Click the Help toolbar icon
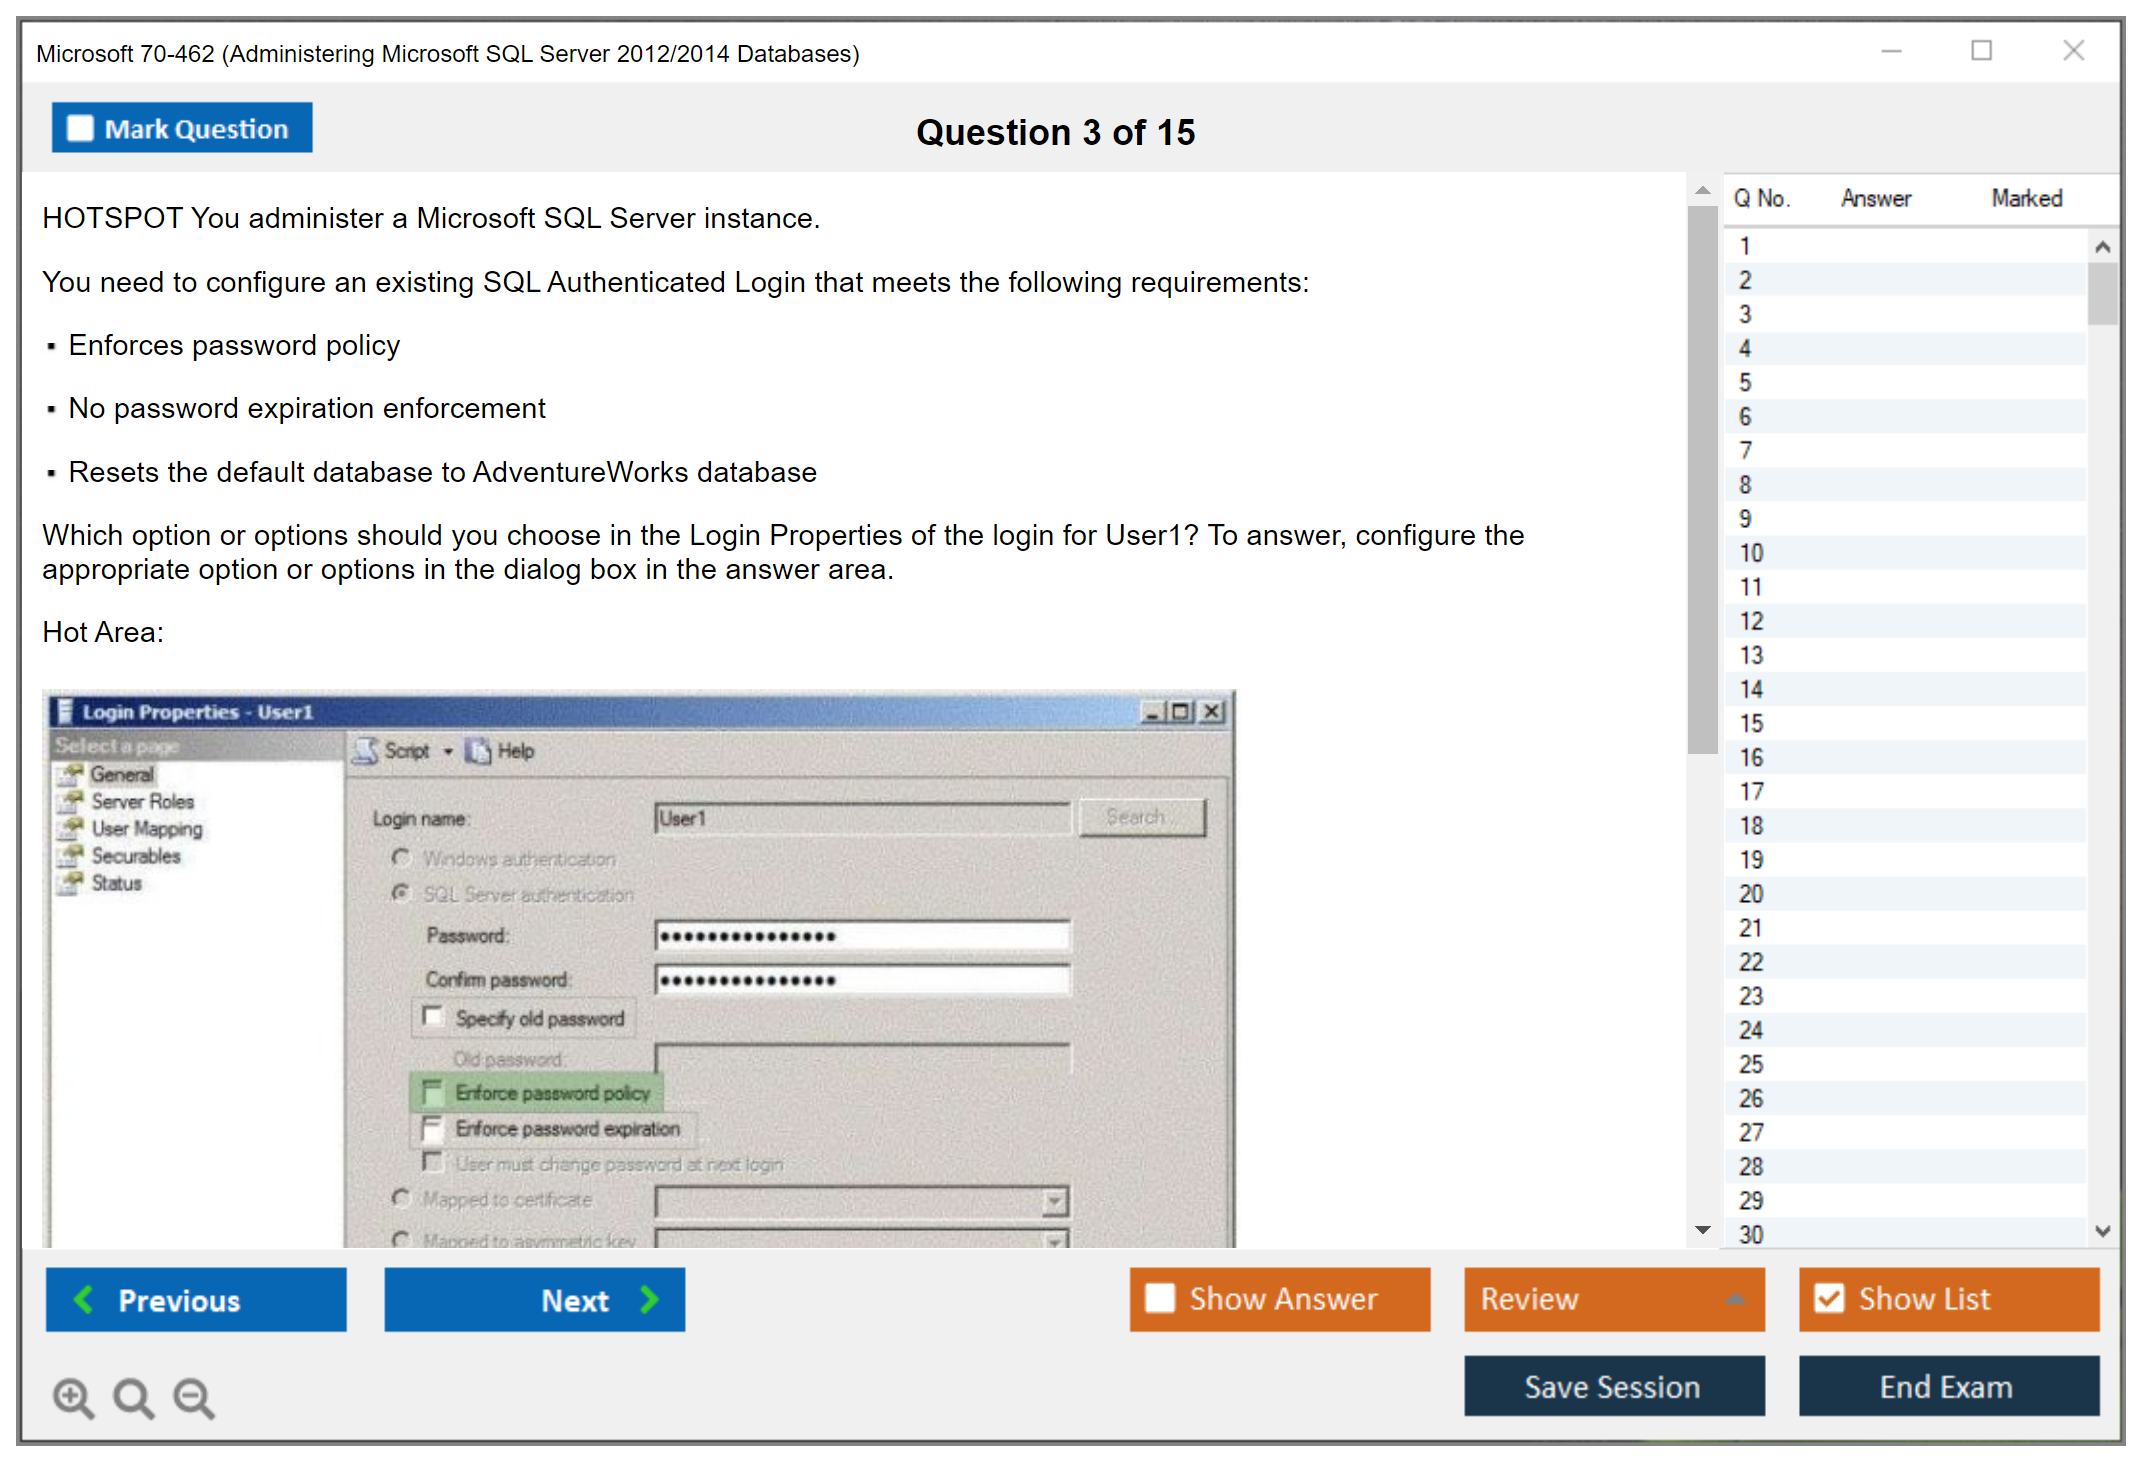Image resolution: width=2150 pixels, height=1470 pixels. (479, 751)
